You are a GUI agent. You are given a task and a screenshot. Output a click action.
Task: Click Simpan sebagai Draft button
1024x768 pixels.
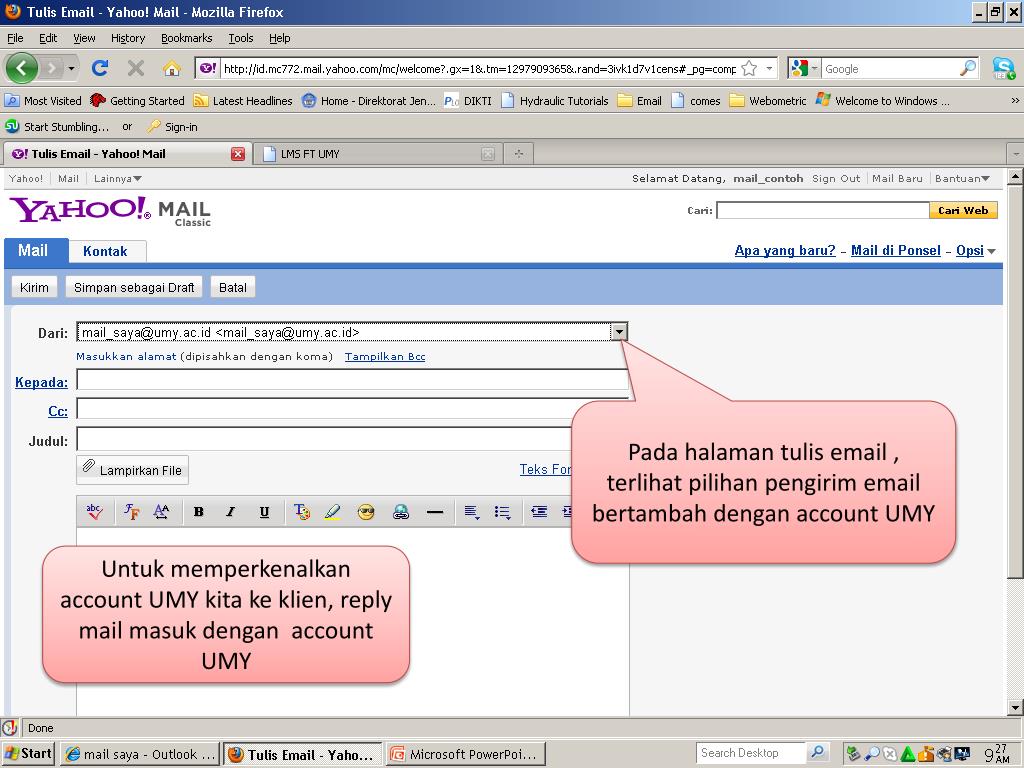coord(134,287)
